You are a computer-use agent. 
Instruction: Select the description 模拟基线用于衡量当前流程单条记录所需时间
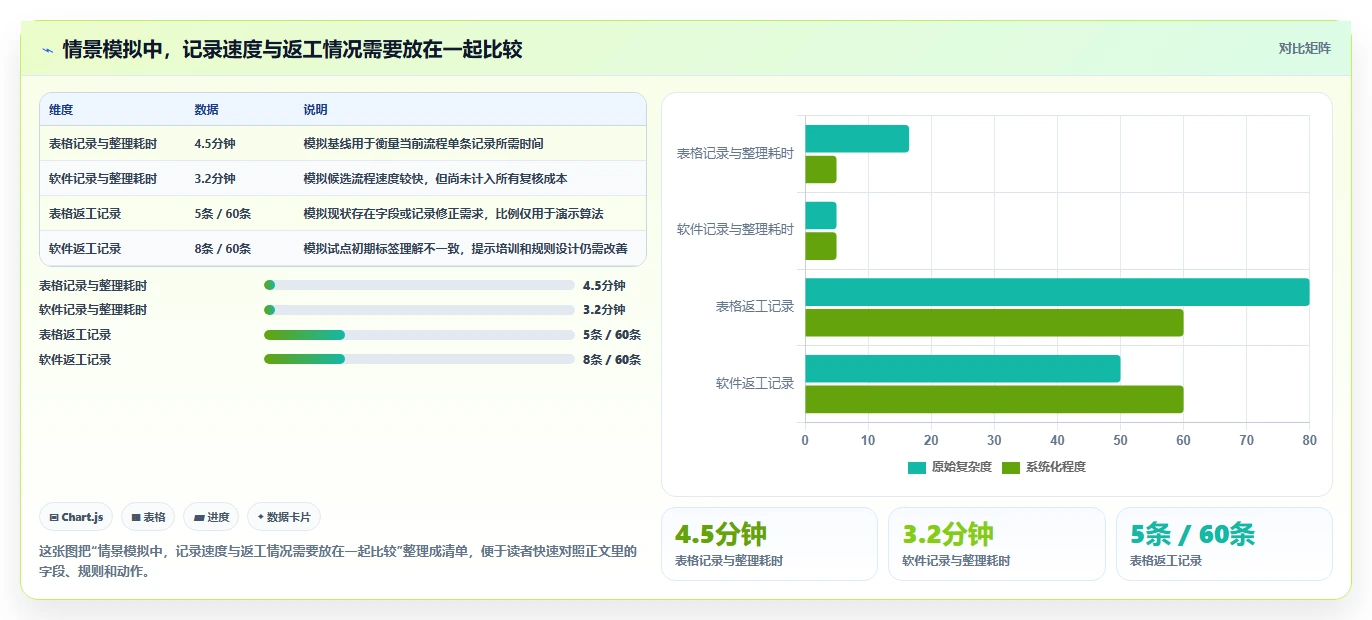click(423, 144)
